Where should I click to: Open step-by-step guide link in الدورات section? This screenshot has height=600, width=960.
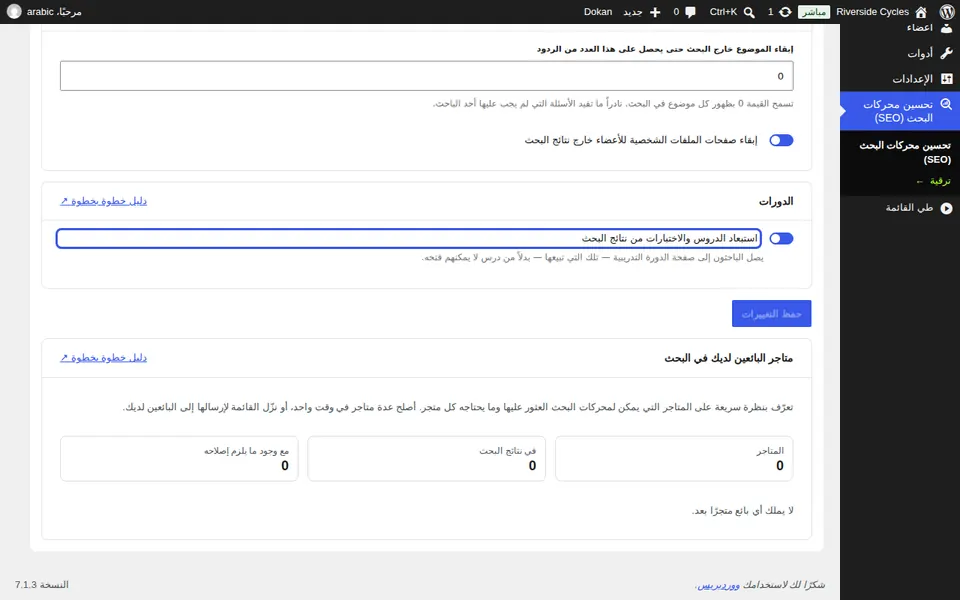[103, 201]
